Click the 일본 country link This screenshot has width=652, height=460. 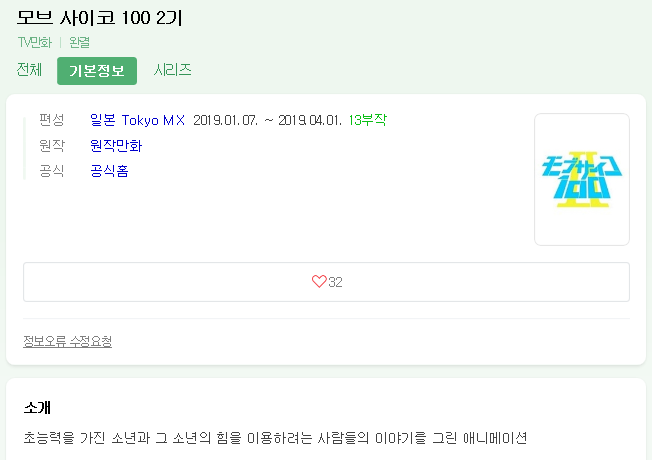coord(102,120)
